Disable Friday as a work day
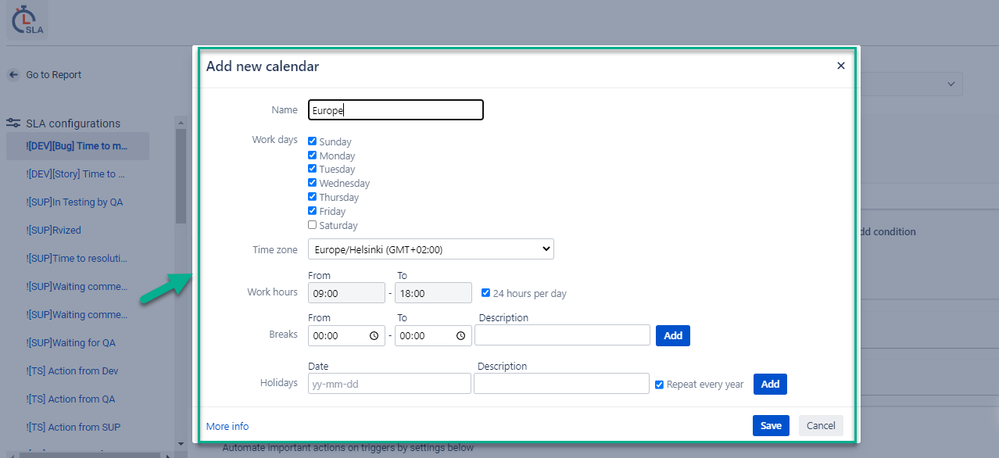The image size is (999, 458). (312, 211)
